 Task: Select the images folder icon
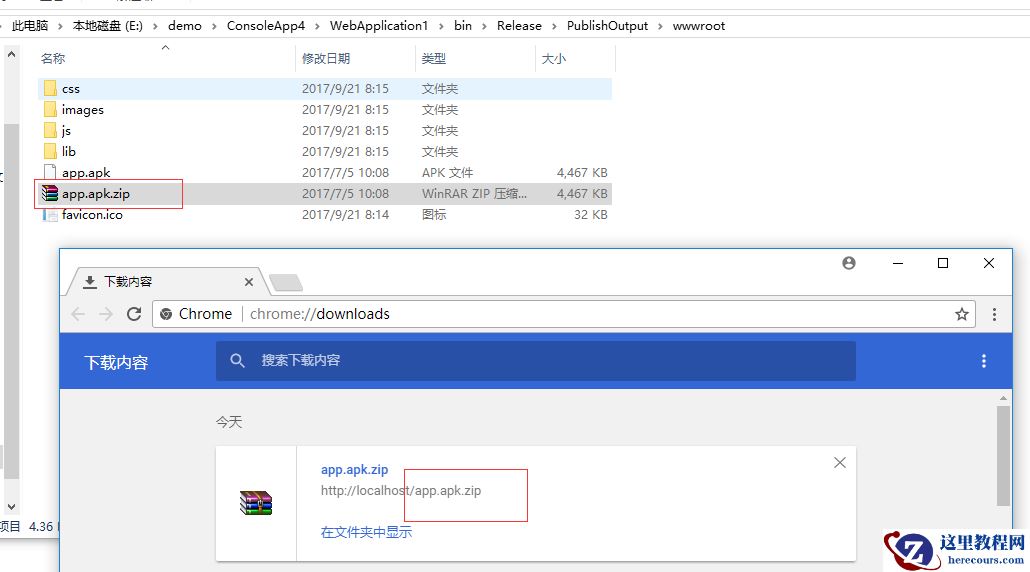(50, 109)
